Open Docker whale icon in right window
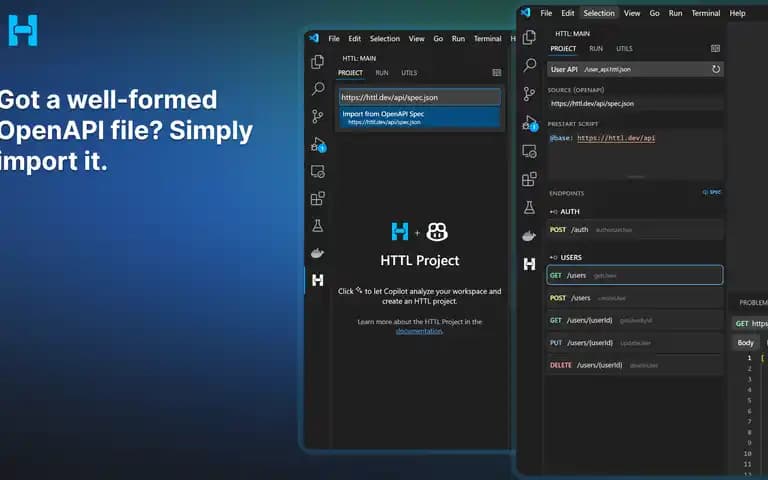 pyautogui.click(x=529, y=236)
